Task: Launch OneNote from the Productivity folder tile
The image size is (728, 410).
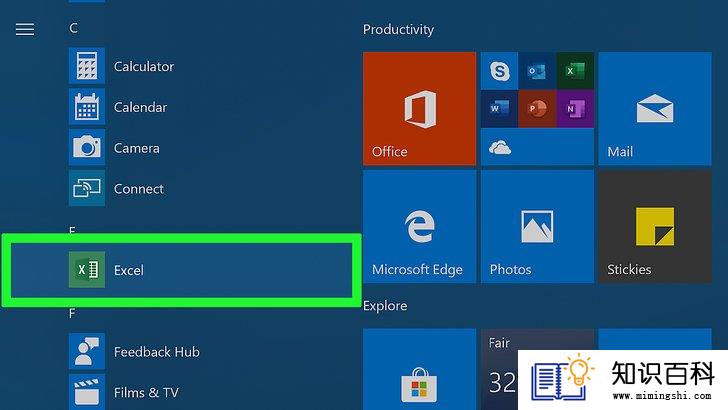Action: coord(575,109)
